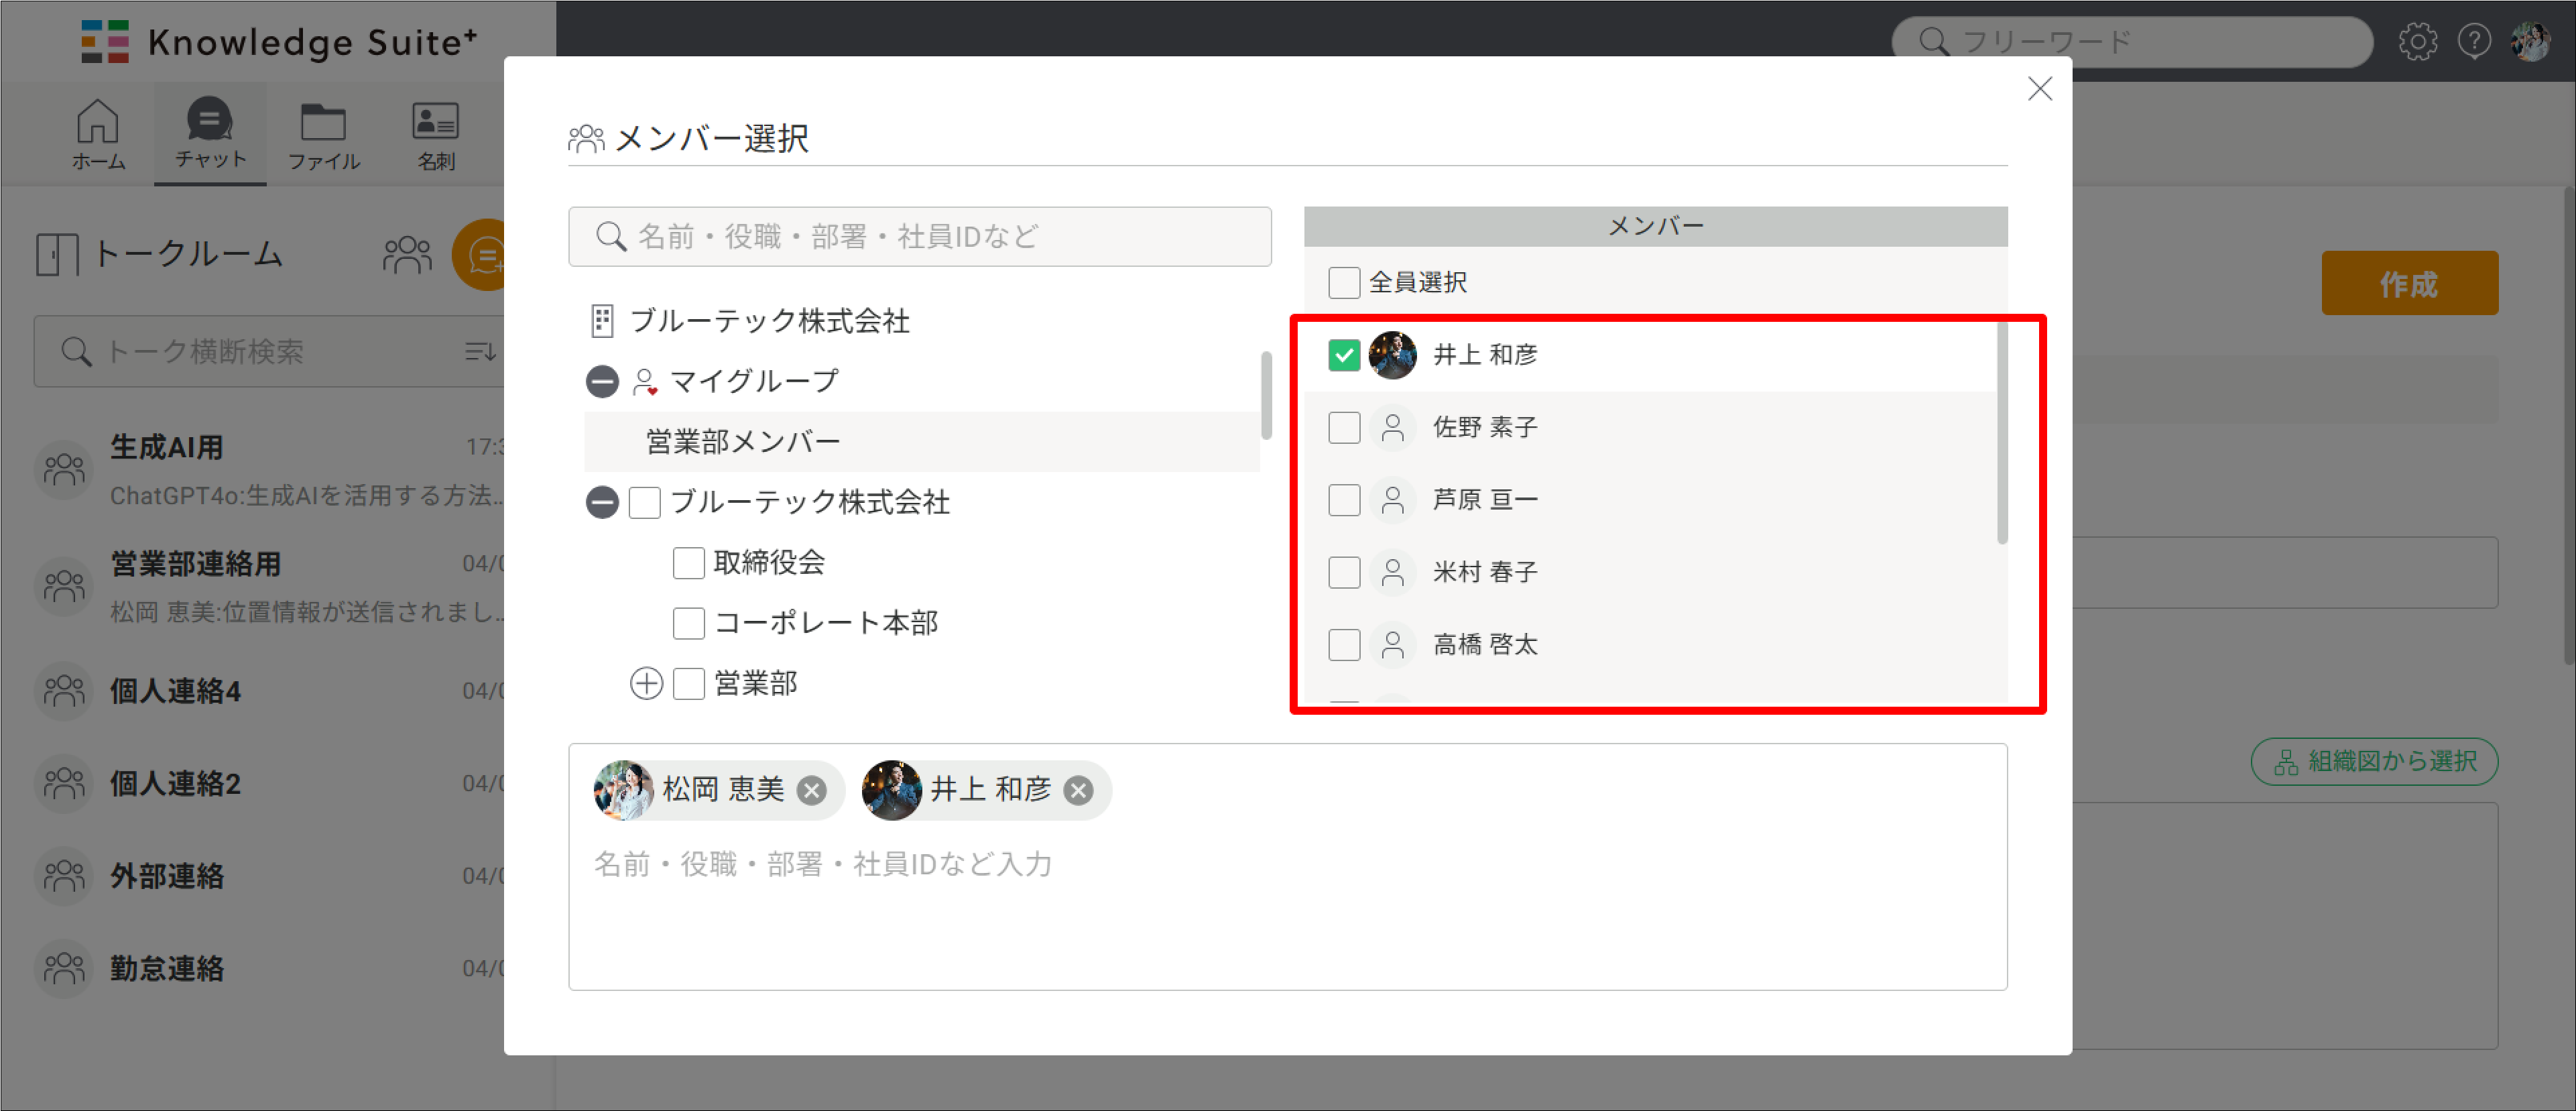This screenshot has width=2576, height=1111.
Task: Click the orange new chat icon
Action: coord(481,255)
